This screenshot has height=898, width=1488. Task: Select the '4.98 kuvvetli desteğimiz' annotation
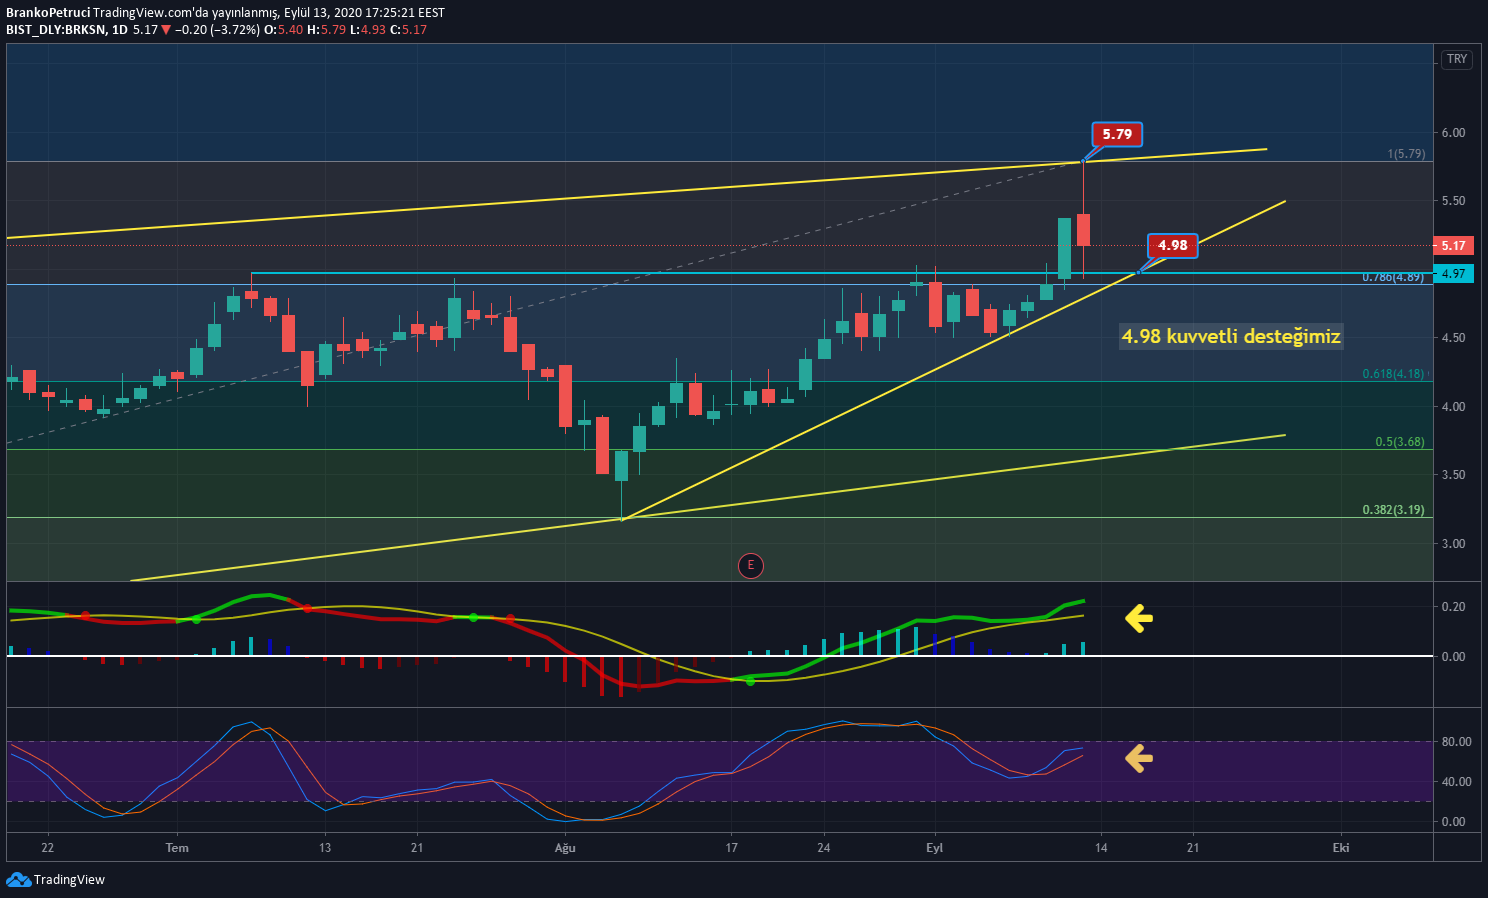[1231, 337]
